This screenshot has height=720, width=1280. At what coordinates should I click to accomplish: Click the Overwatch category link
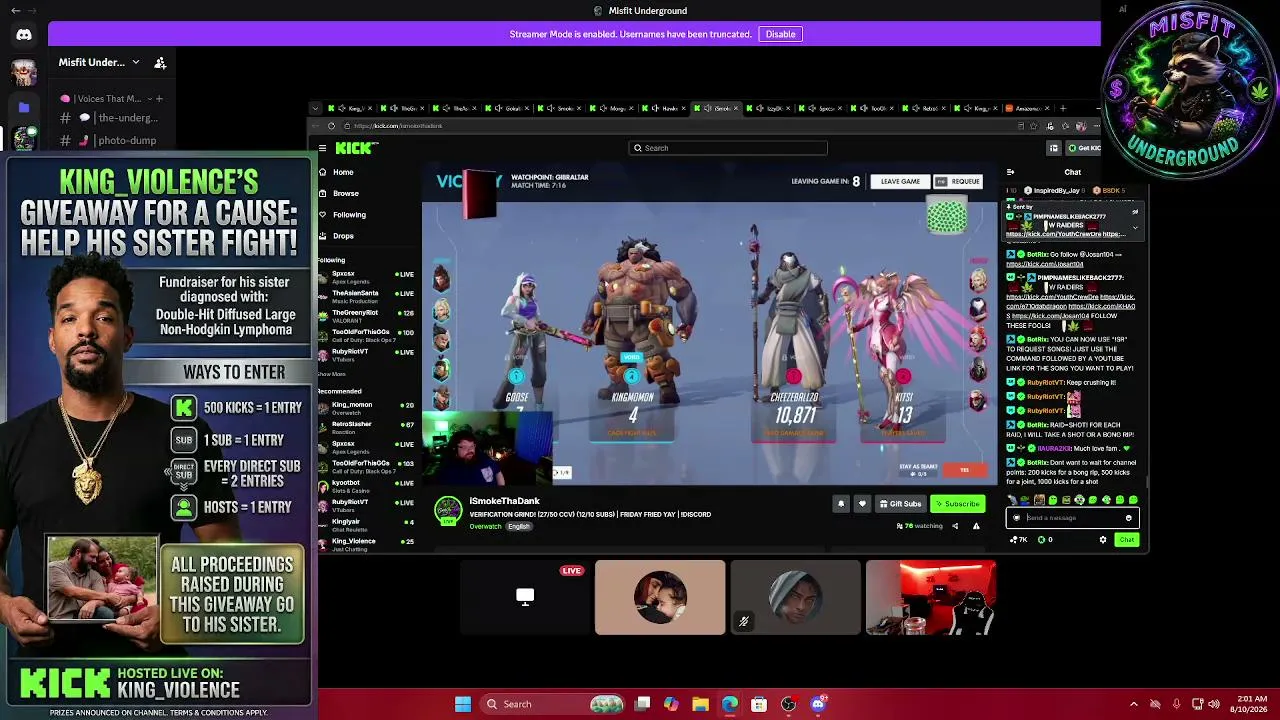[x=485, y=527]
